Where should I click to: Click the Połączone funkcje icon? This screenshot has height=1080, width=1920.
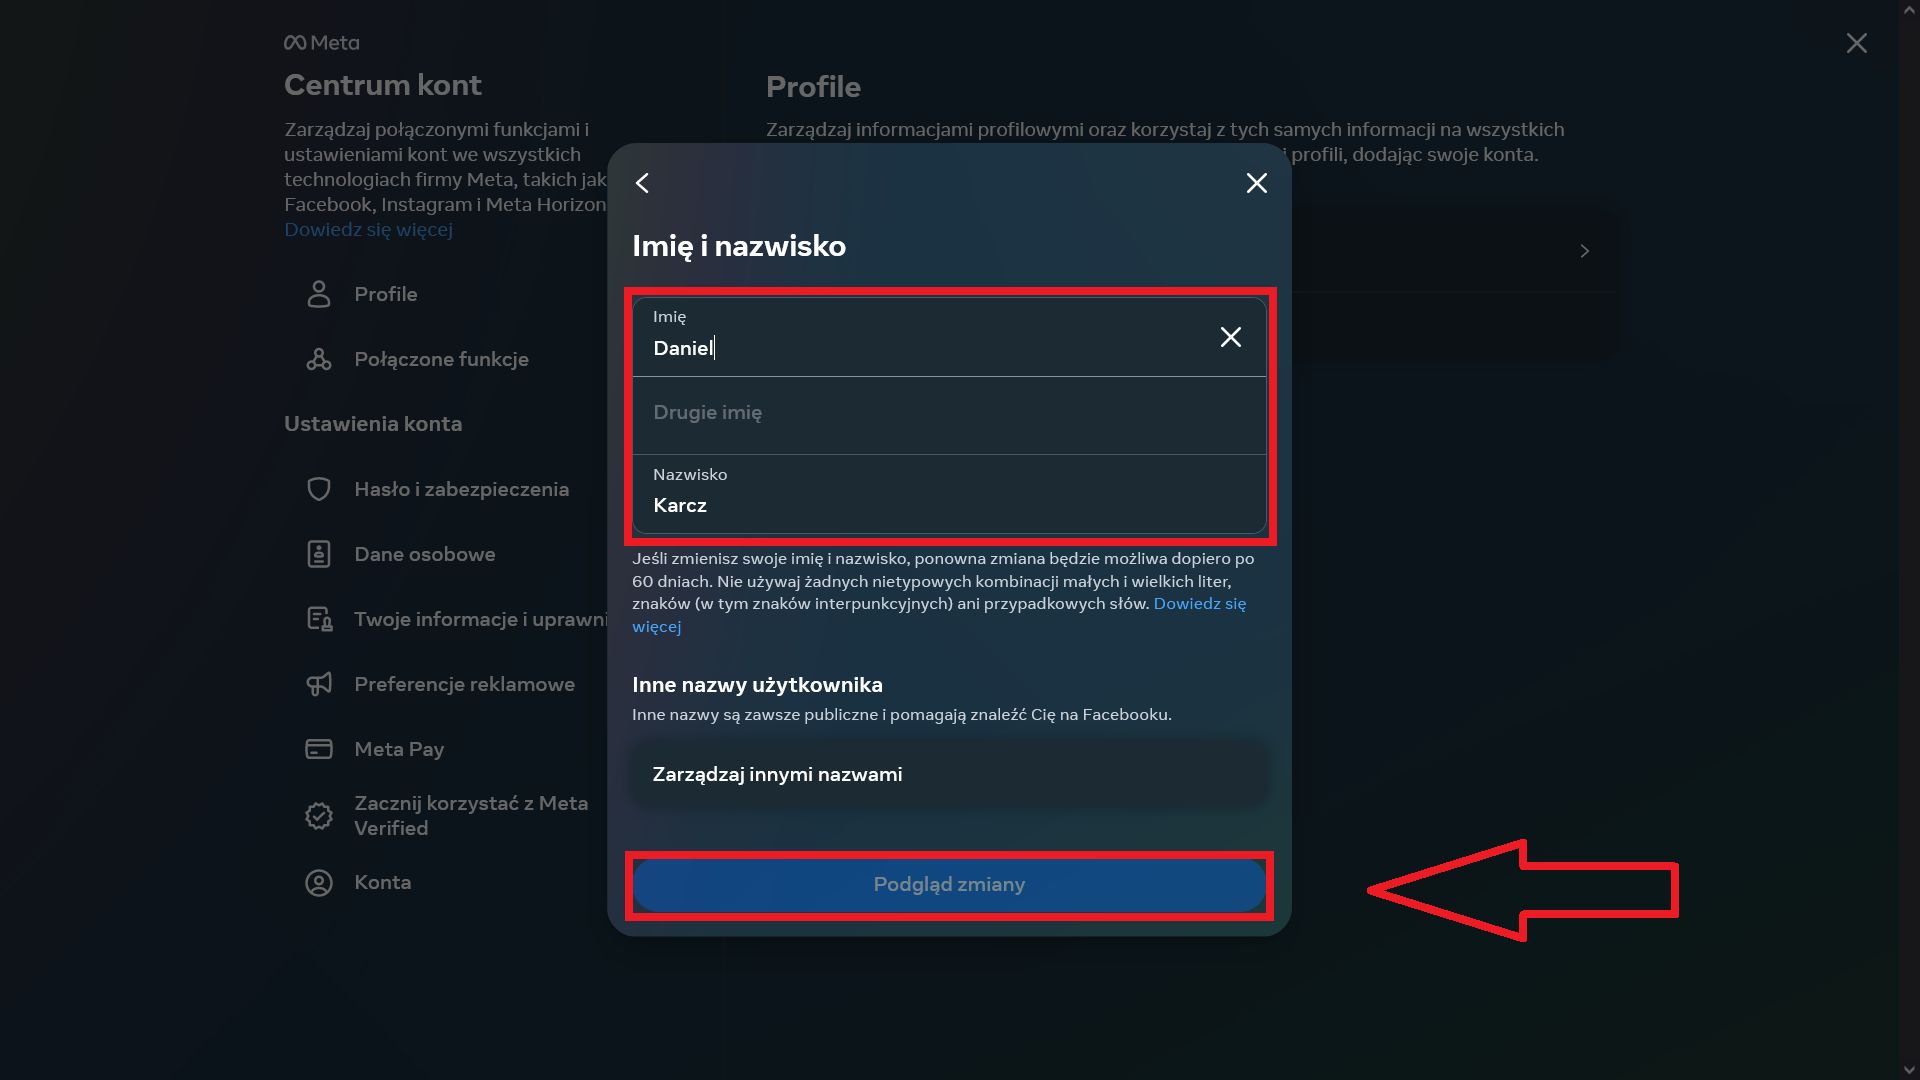(x=319, y=359)
